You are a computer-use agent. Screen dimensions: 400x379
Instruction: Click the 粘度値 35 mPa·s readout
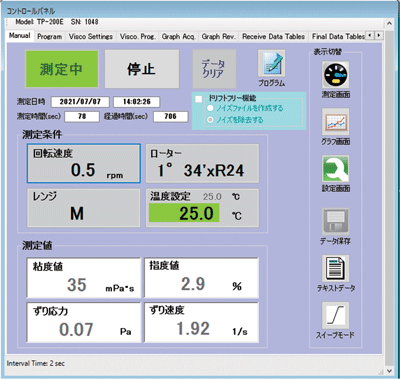pyautogui.click(x=84, y=277)
